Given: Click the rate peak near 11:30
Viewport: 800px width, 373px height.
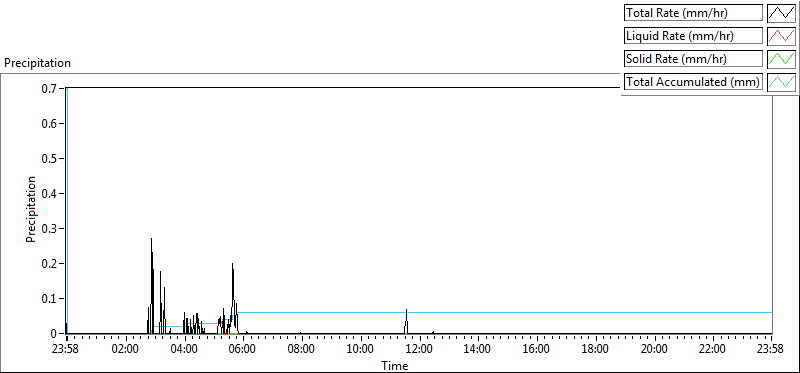Looking at the screenshot, I should (407, 310).
